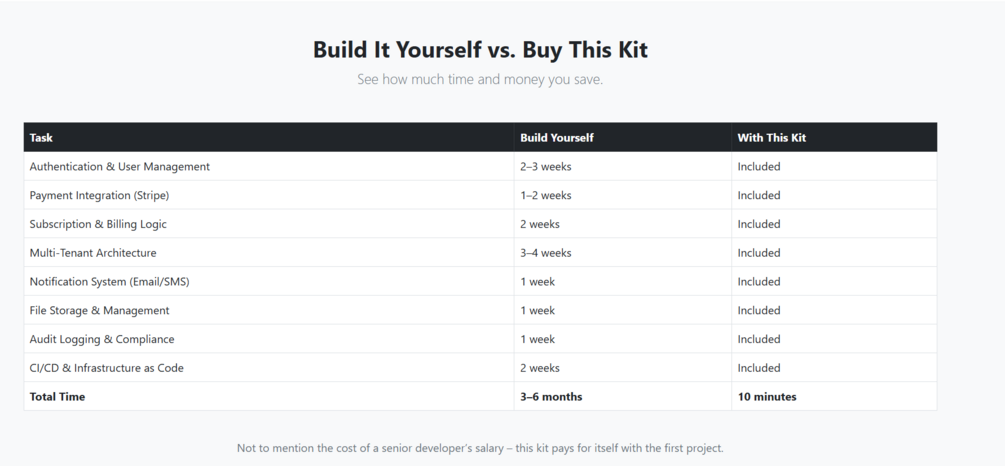Click the '10 minutes' total cell
Viewport: 1005px width, 466px height.
(x=767, y=397)
